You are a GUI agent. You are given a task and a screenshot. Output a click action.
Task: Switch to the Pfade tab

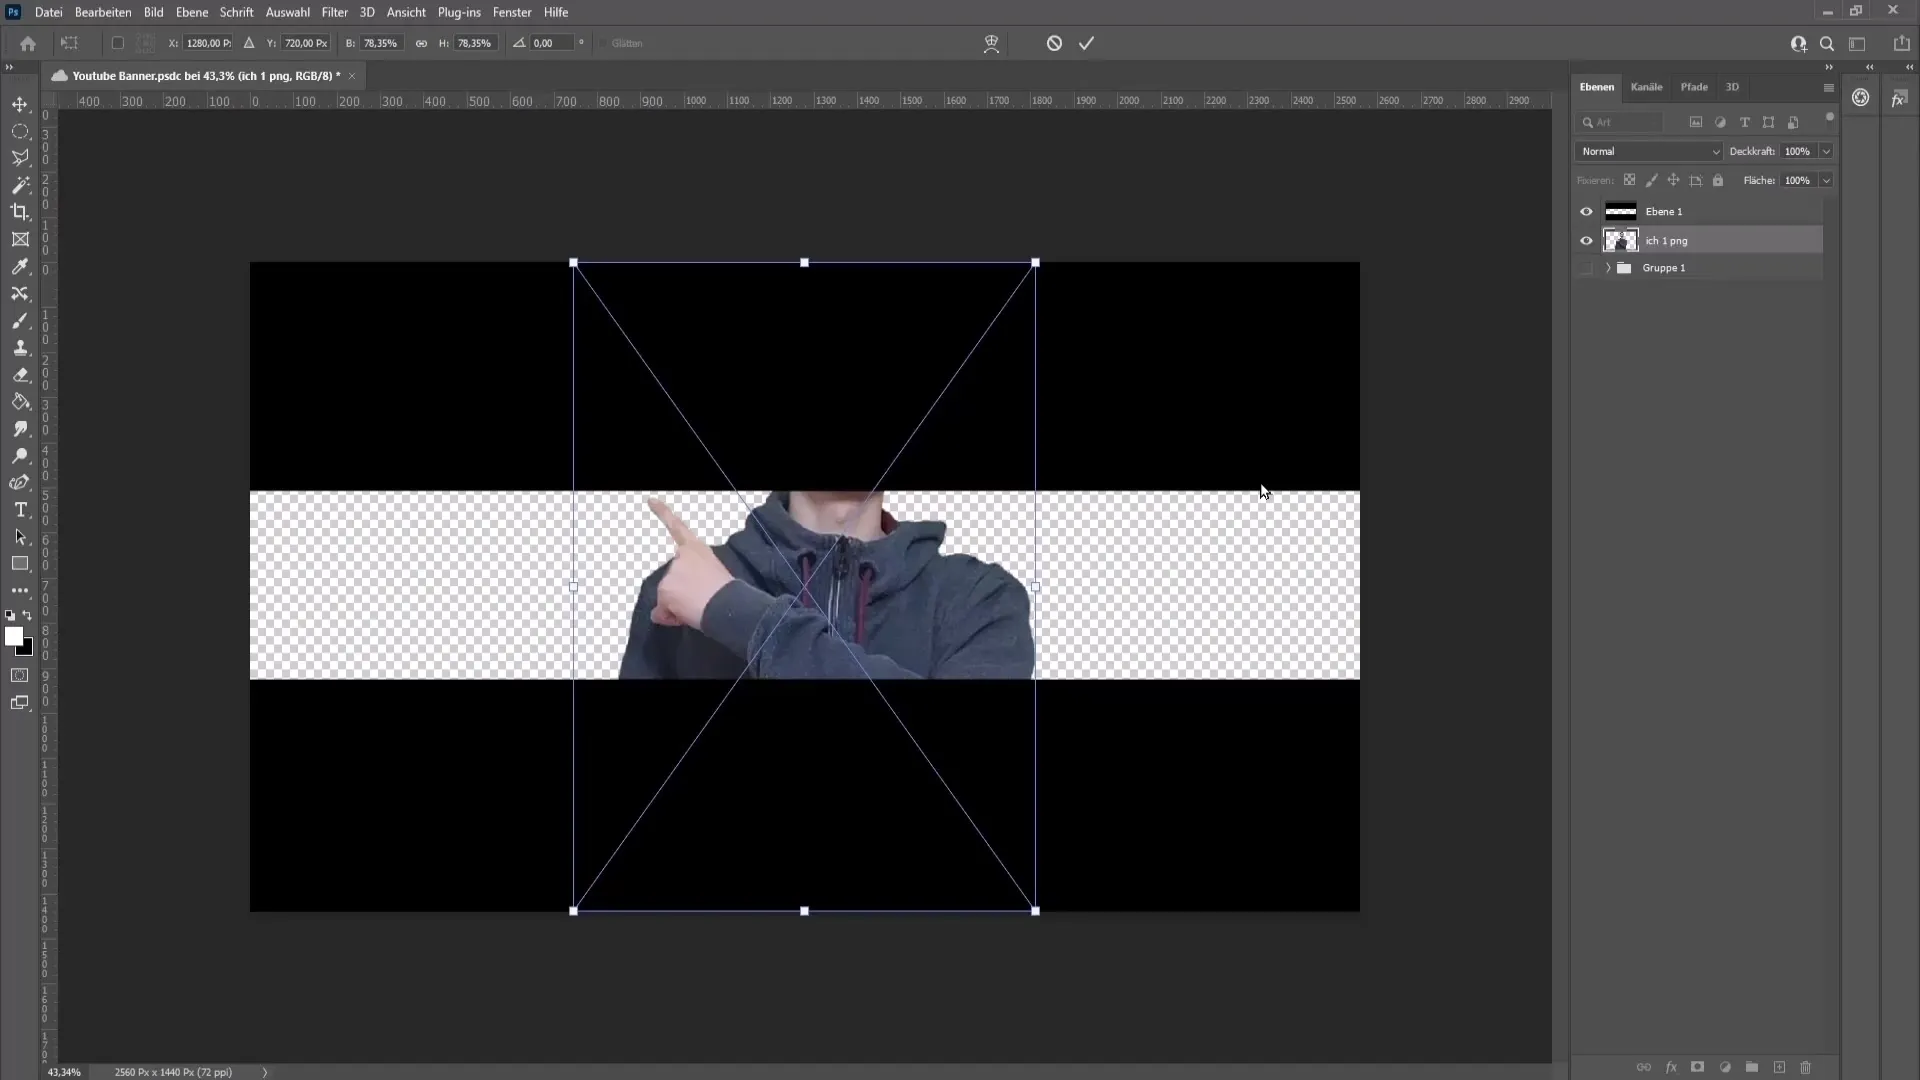tap(1694, 87)
